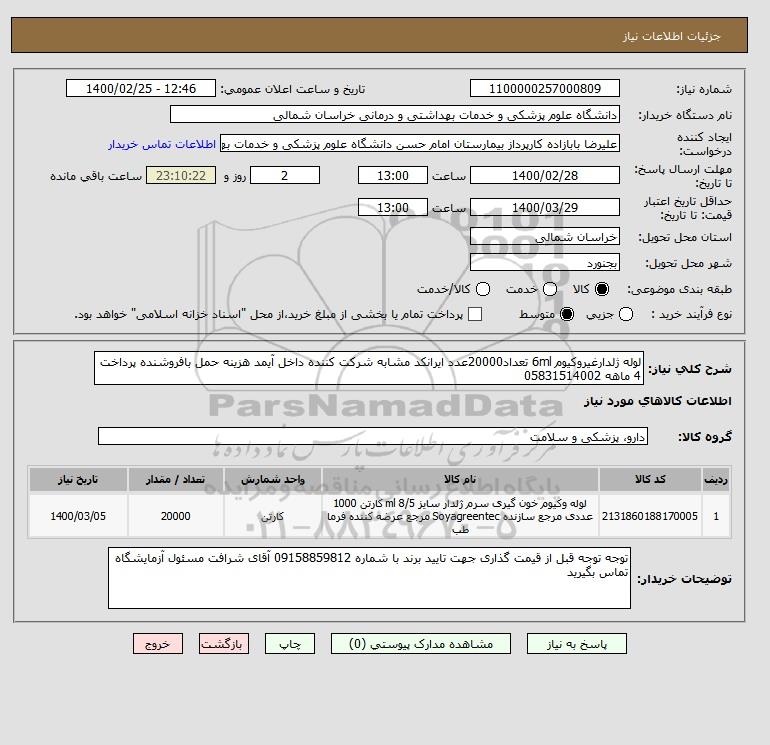Click the چاپ print button
This screenshot has height=745, width=770.
pyautogui.click(x=290, y=643)
